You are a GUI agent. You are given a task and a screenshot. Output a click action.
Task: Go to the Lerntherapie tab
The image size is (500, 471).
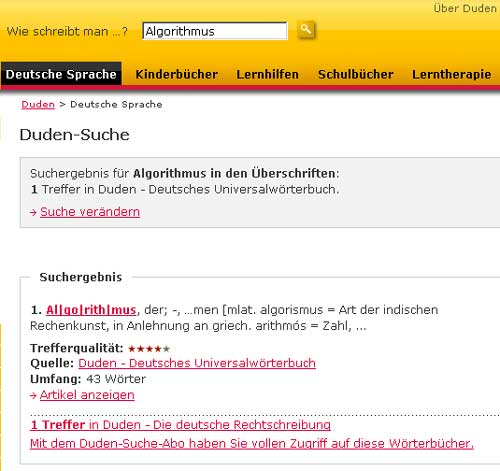tap(452, 74)
